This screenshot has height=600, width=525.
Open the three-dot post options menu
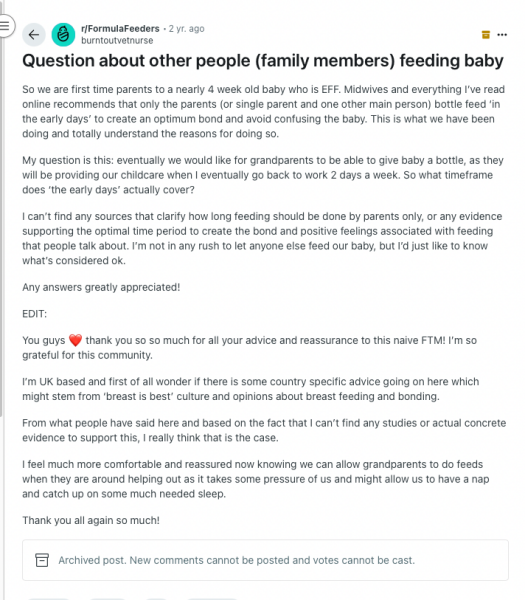coord(502,35)
